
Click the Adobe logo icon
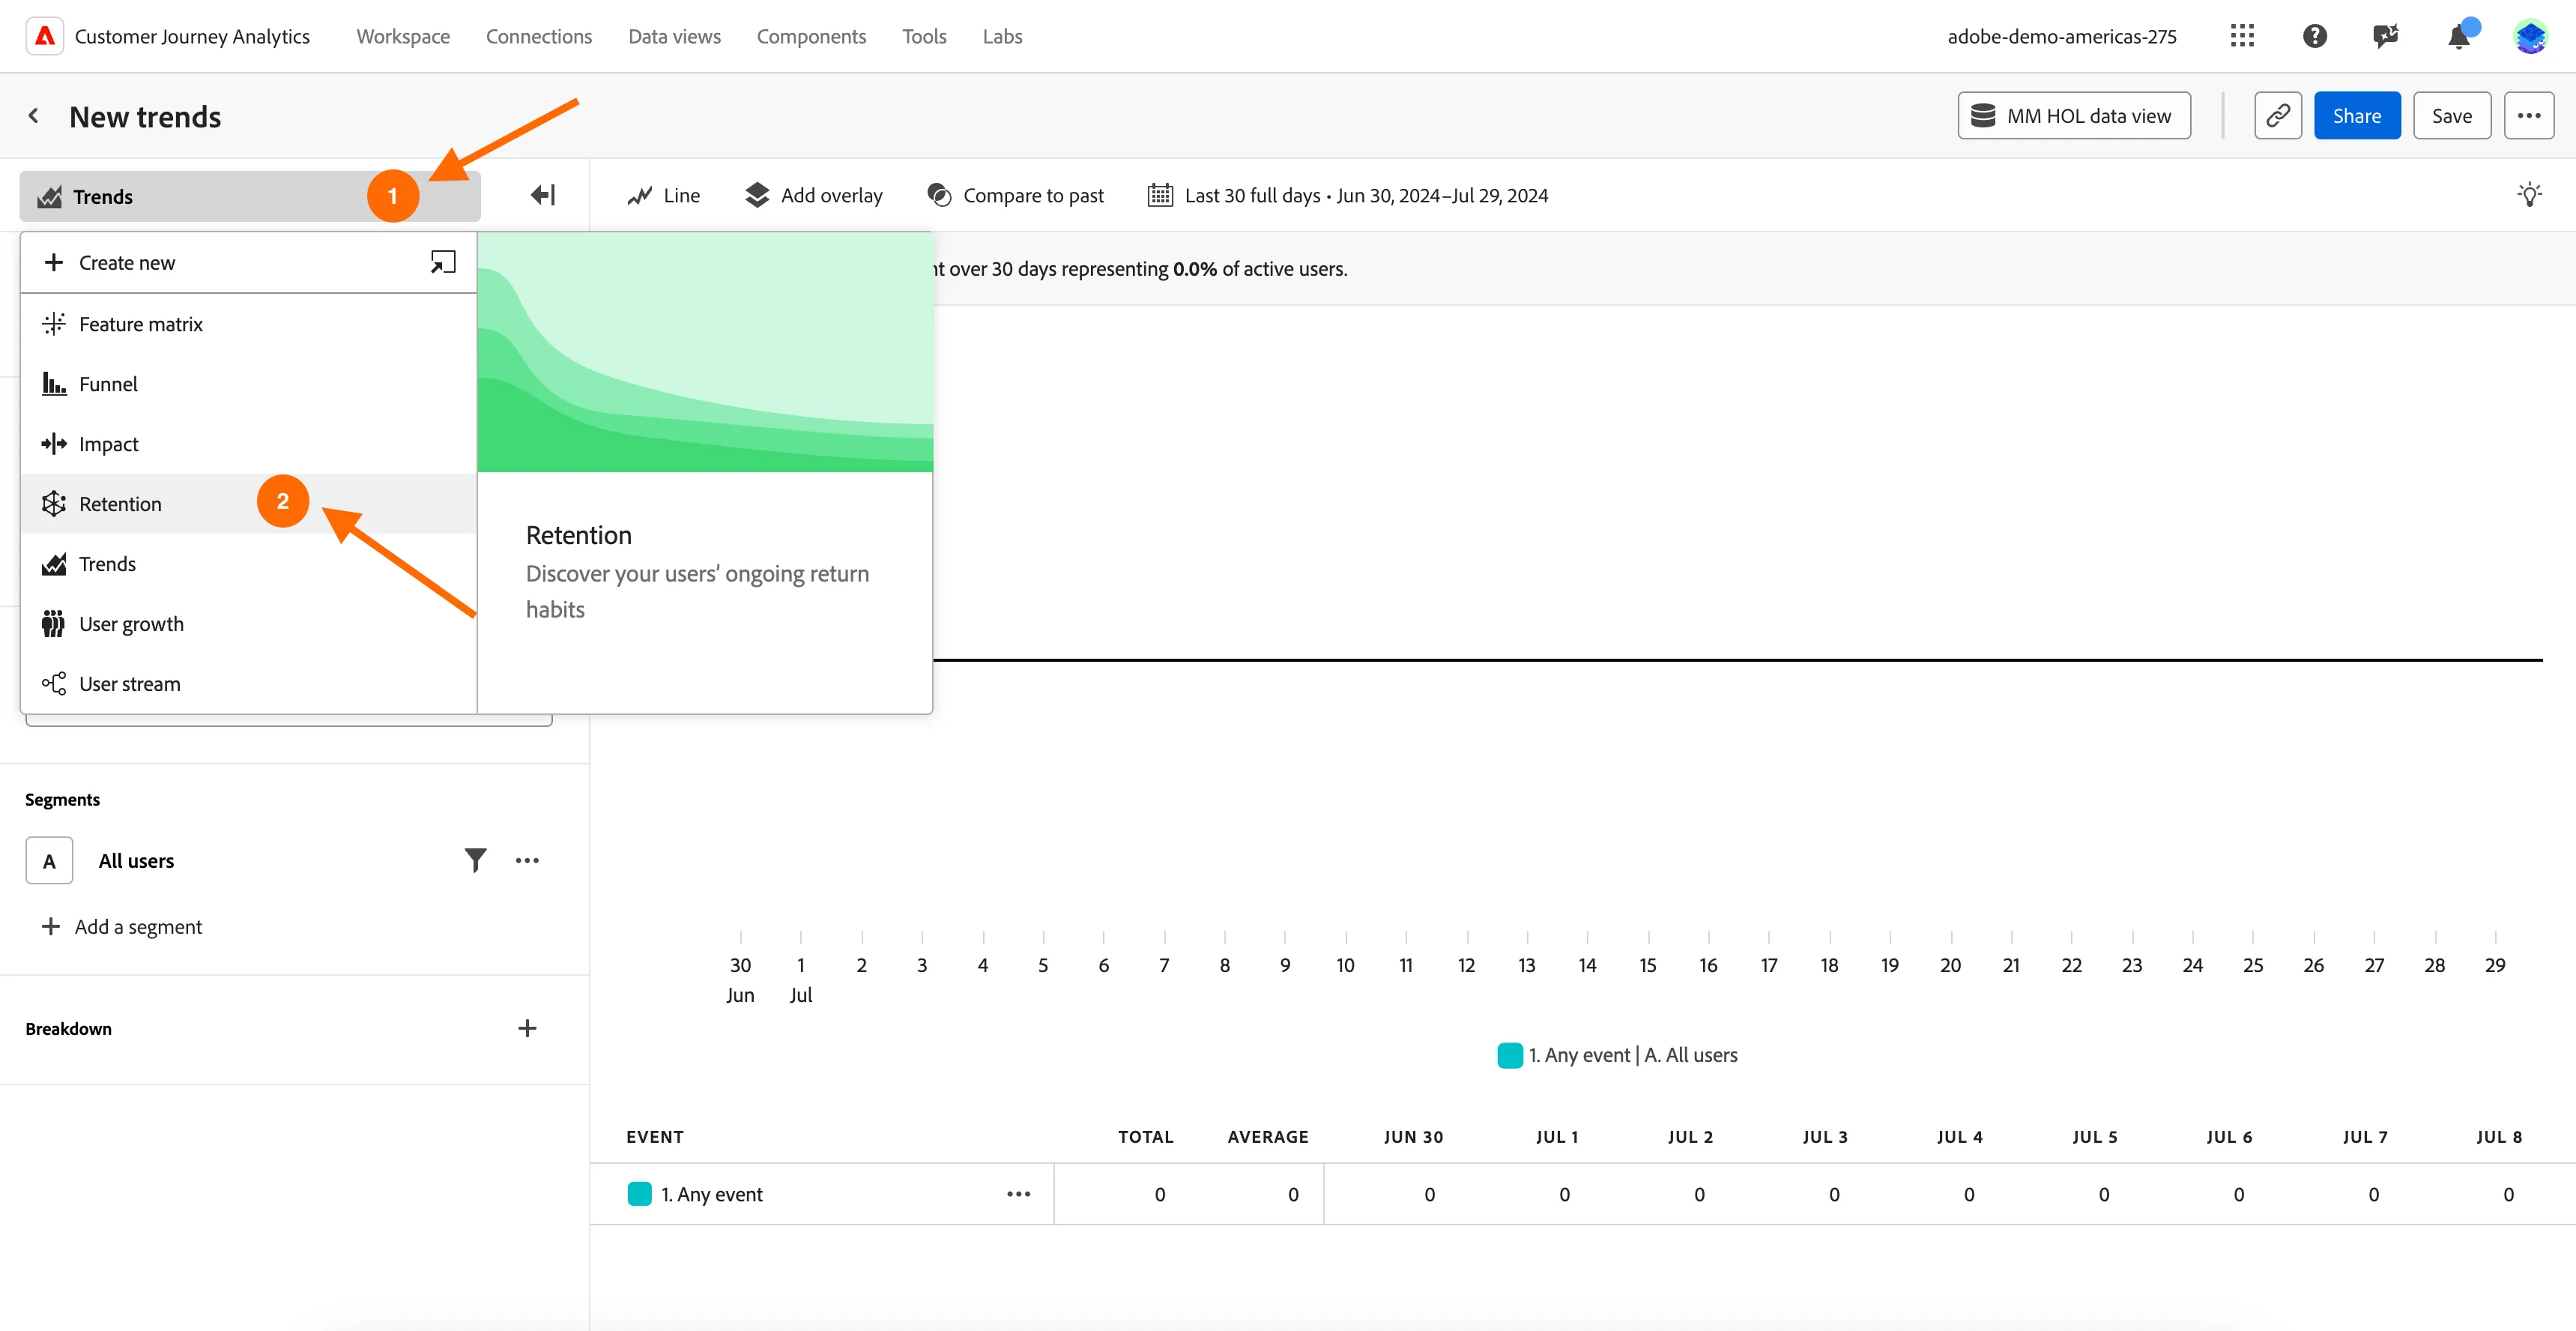pos(44,36)
